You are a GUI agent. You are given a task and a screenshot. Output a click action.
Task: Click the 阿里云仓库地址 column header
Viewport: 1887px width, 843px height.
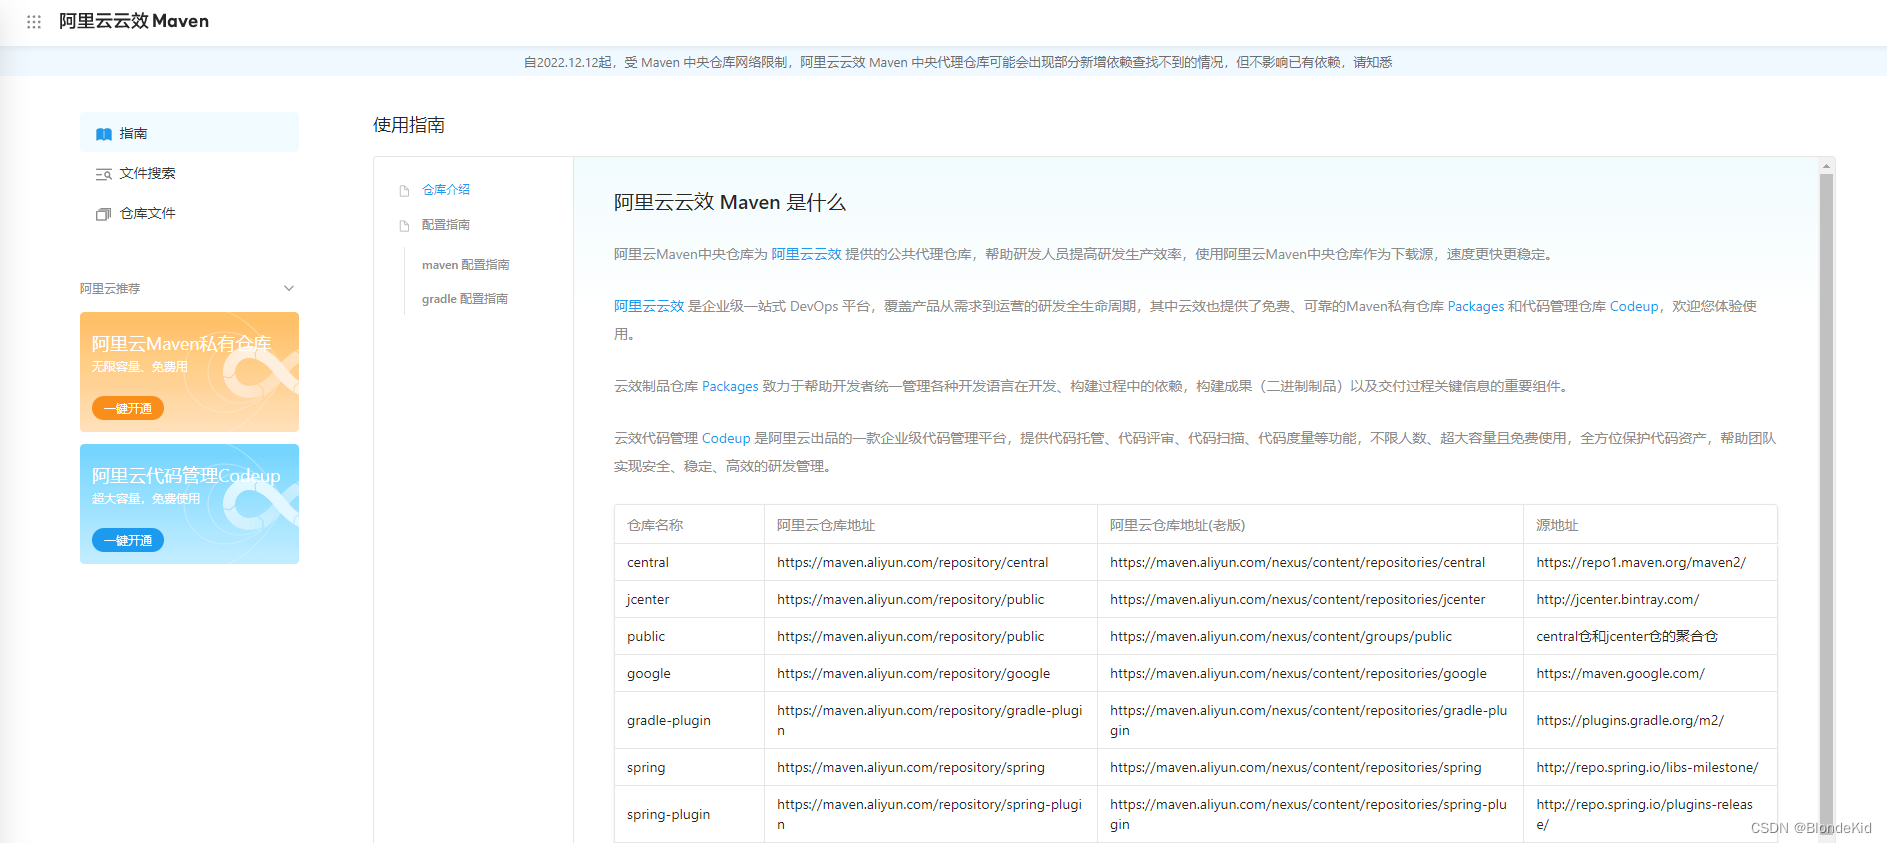(x=826, y=525)
